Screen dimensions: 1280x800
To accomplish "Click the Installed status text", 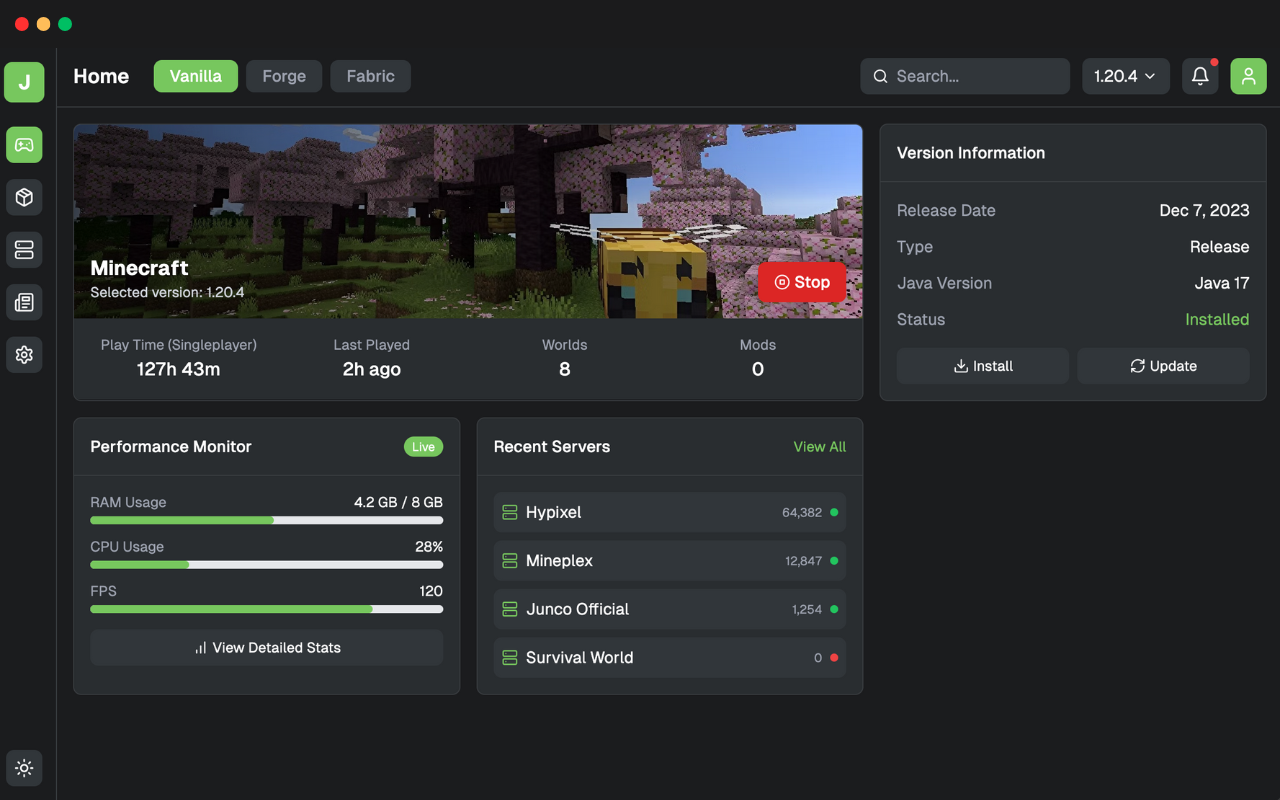I will pos(1217,319).
